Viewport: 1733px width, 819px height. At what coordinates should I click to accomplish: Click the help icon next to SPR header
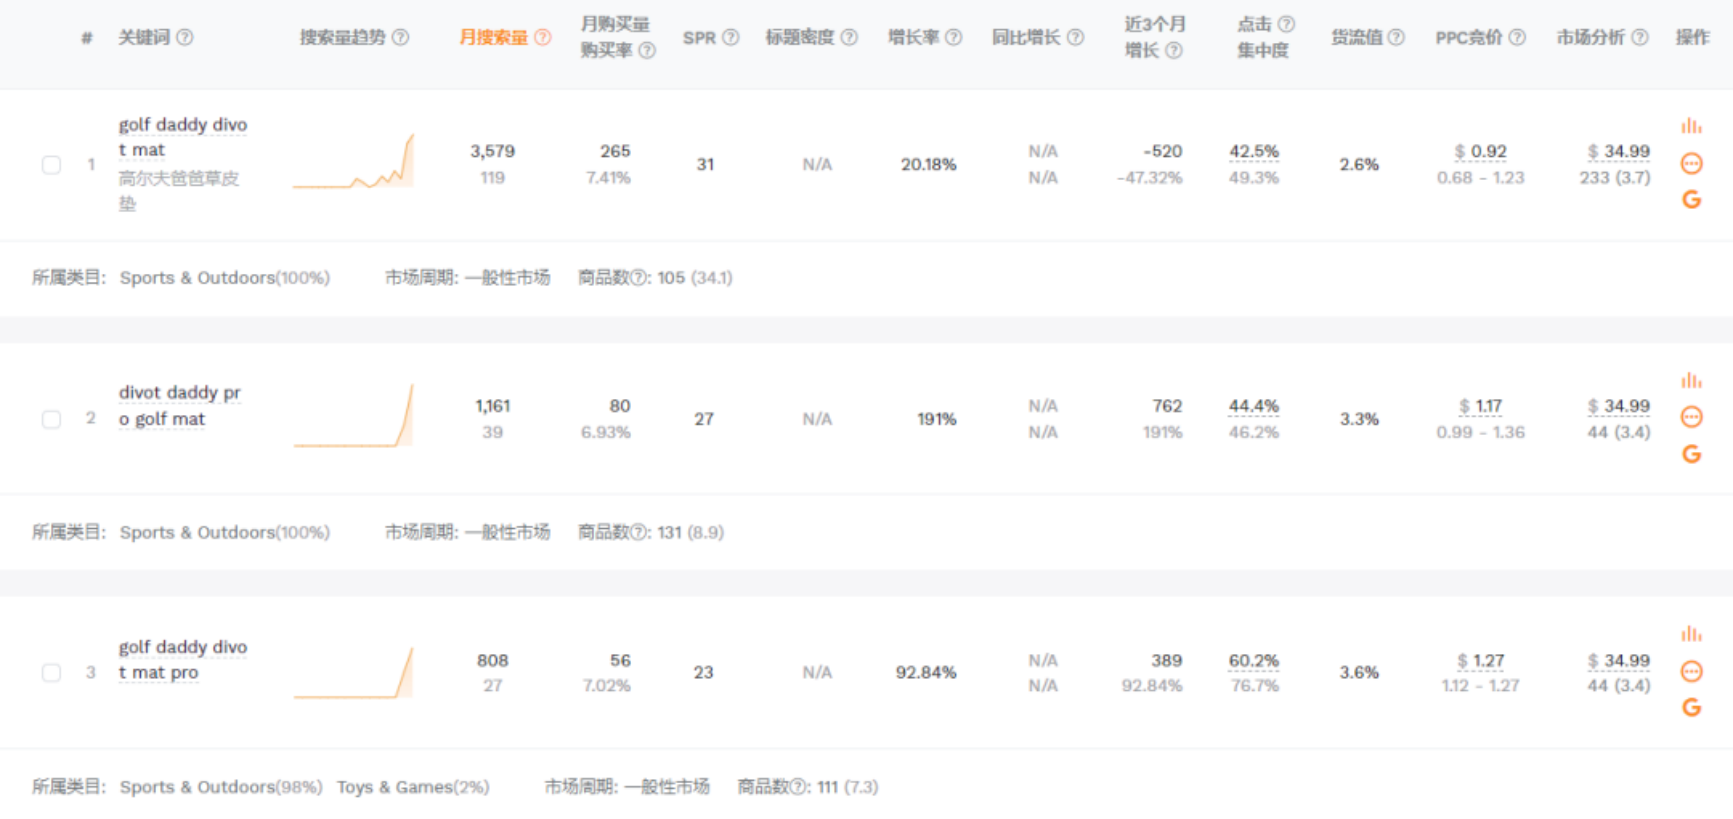[x=731, y=37]
